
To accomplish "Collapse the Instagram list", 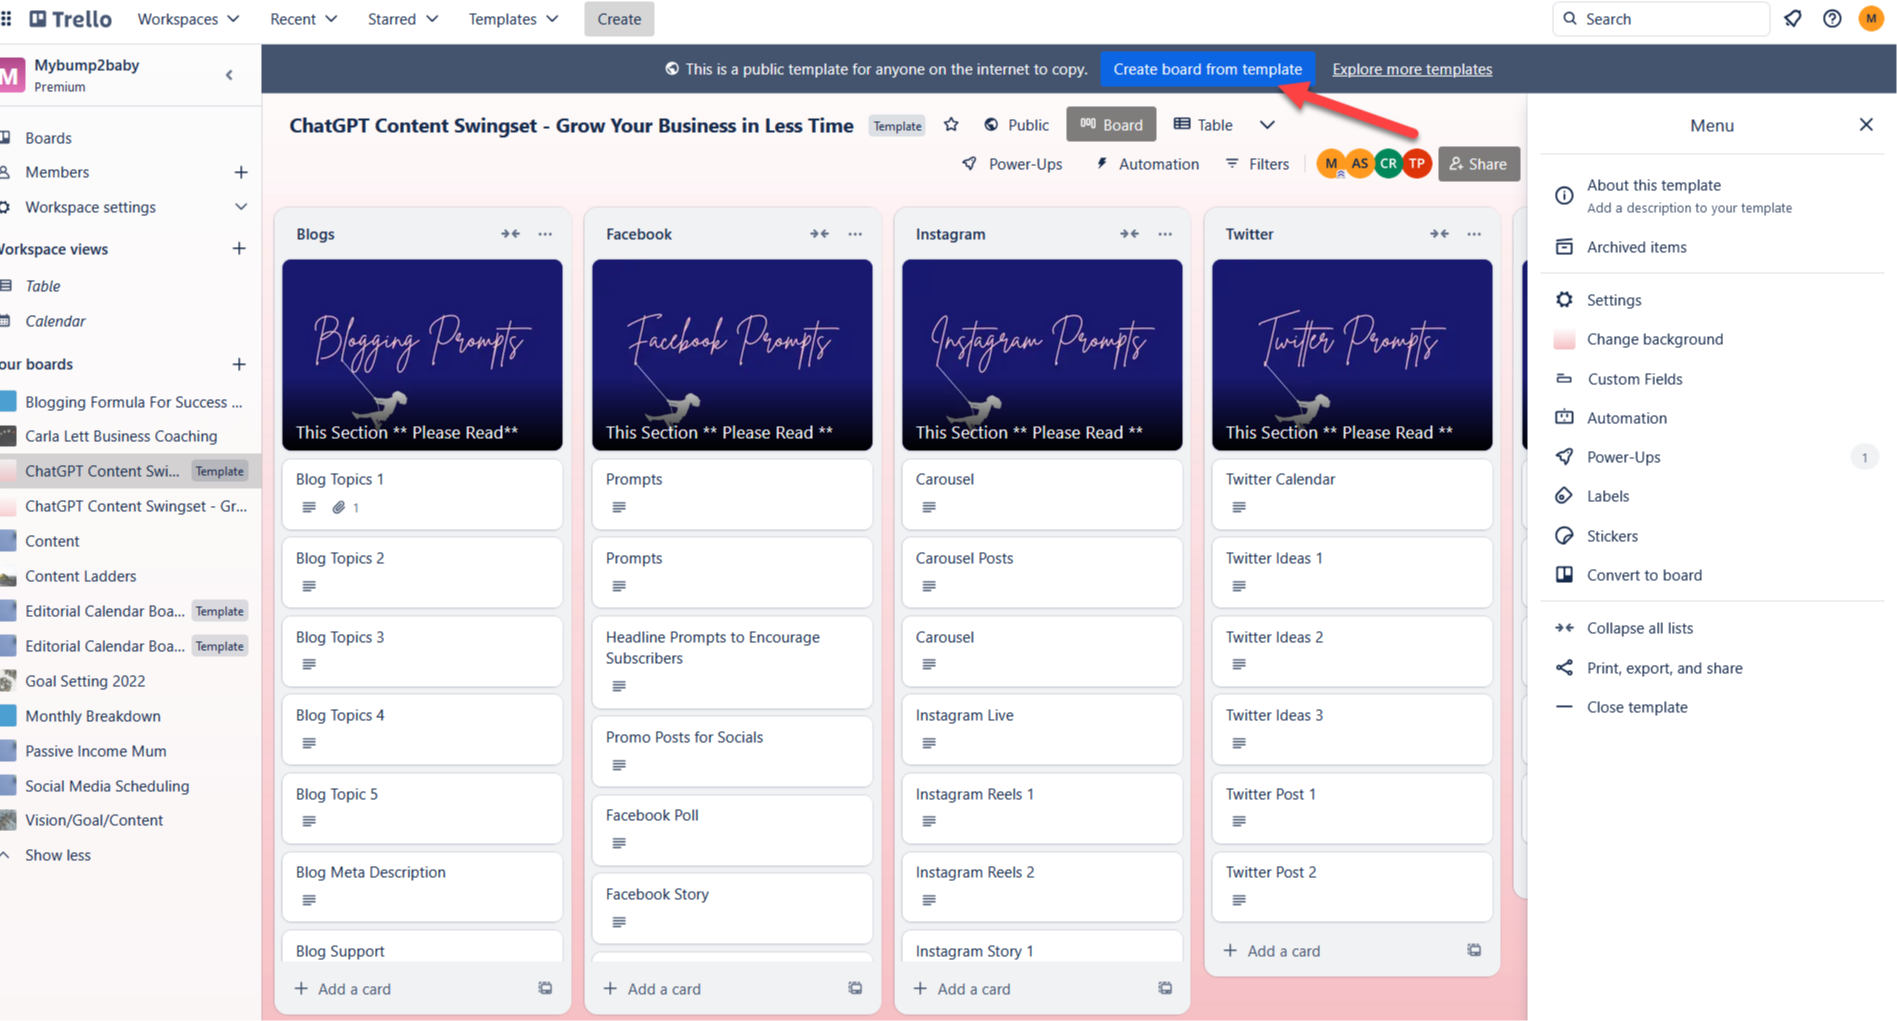I will [x=1129, y=234].
